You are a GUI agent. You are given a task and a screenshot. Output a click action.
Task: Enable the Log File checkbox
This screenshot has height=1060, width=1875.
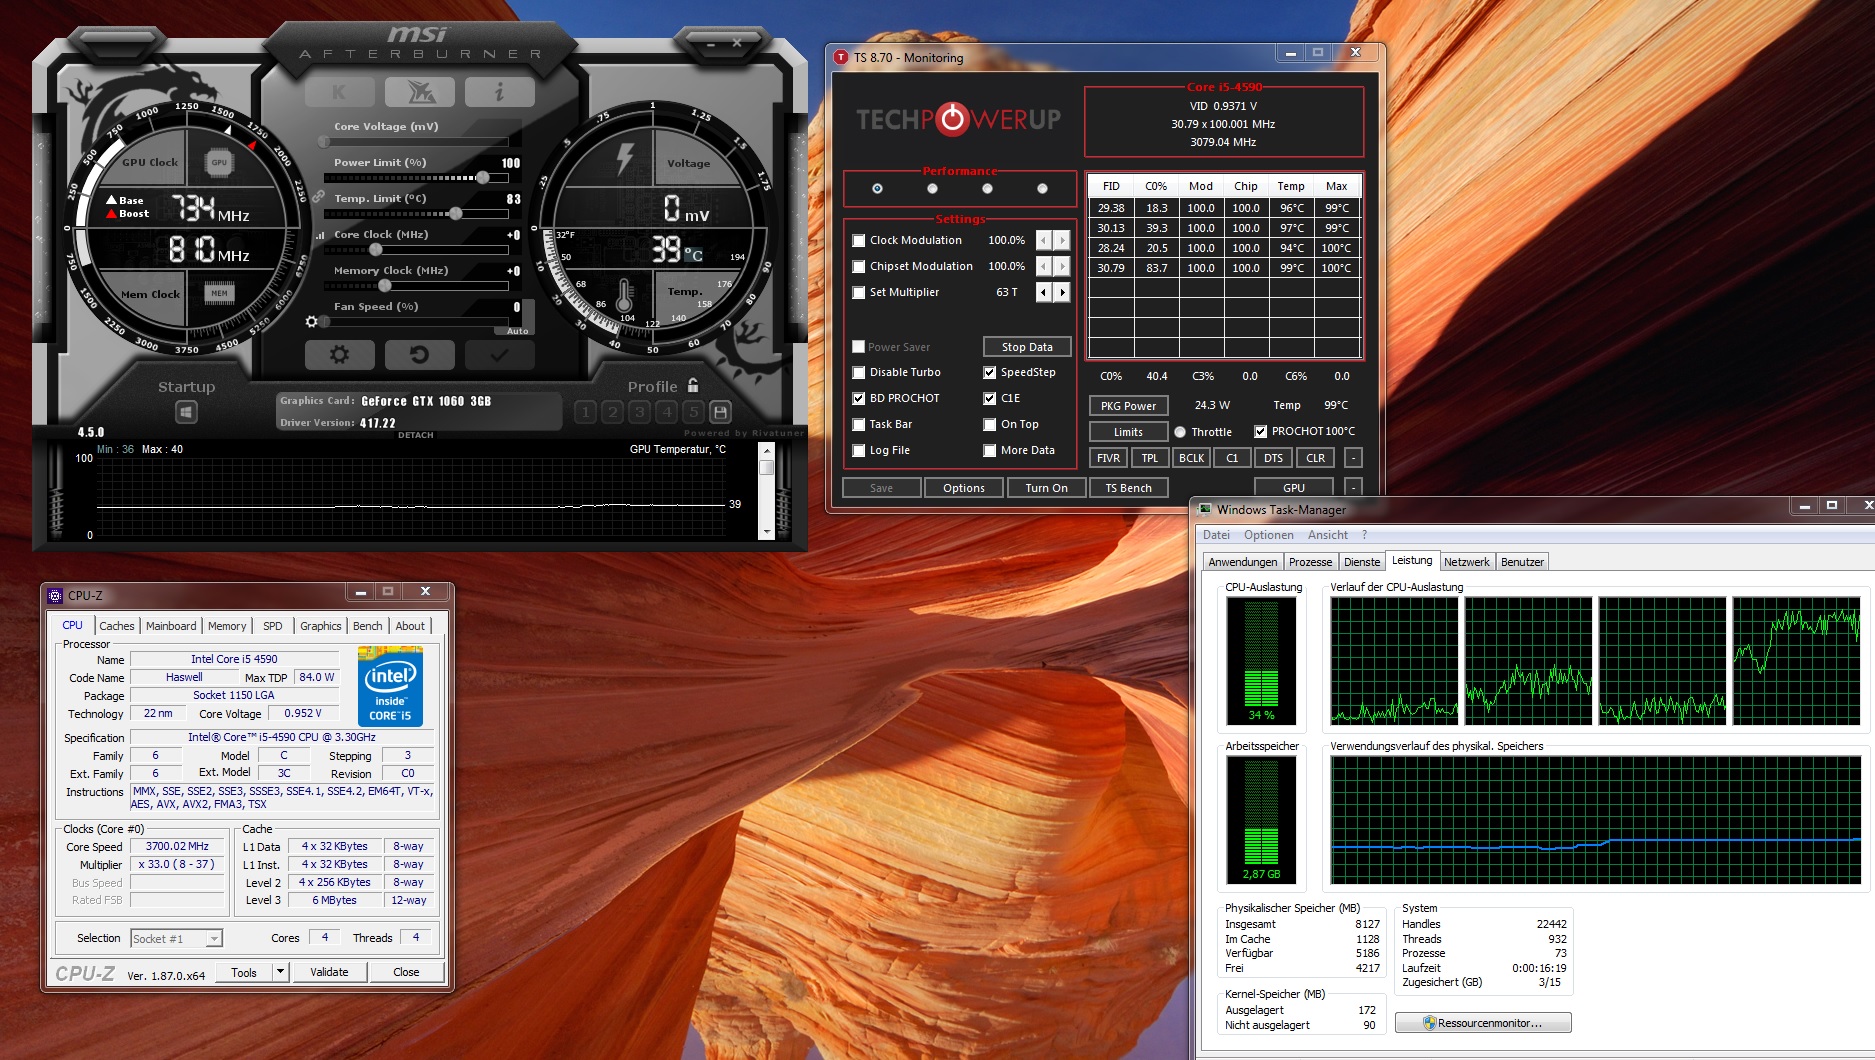(859, 450)
